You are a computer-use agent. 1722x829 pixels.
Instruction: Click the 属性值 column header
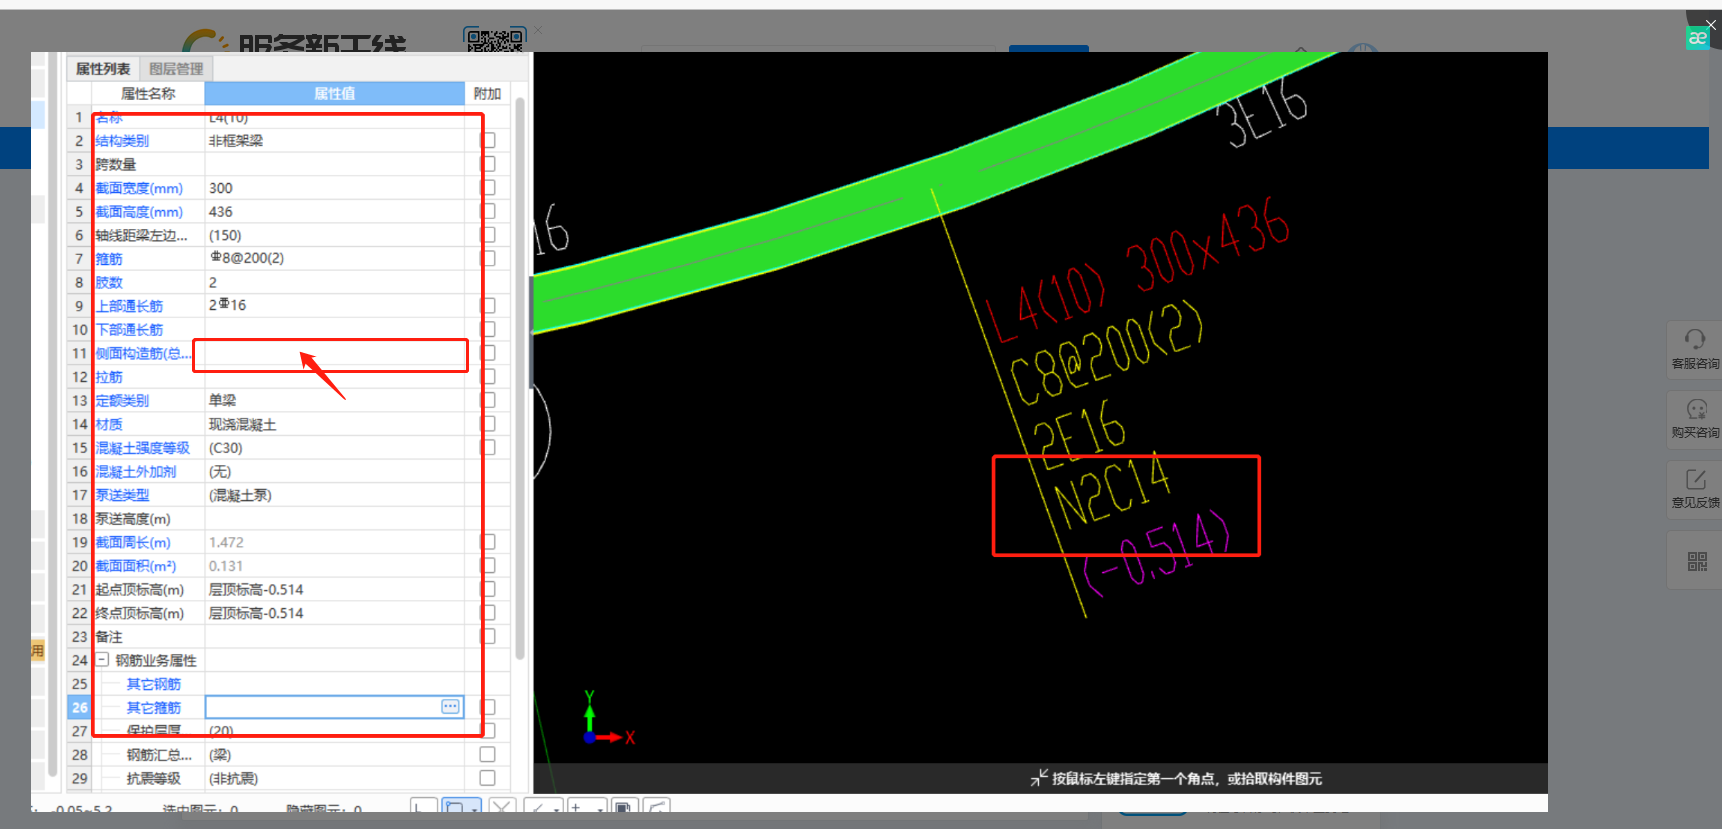tap(334, 93)
